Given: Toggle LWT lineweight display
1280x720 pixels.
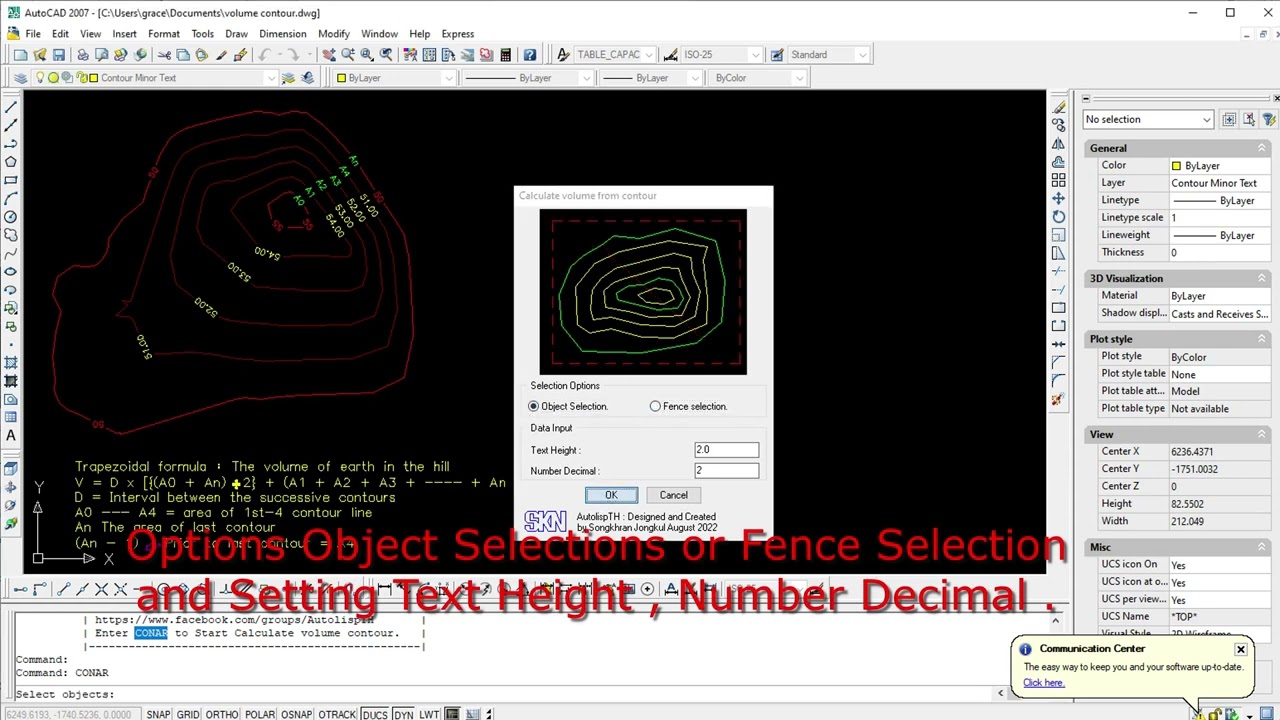Looking at the screenshot, I should point(429,714).
